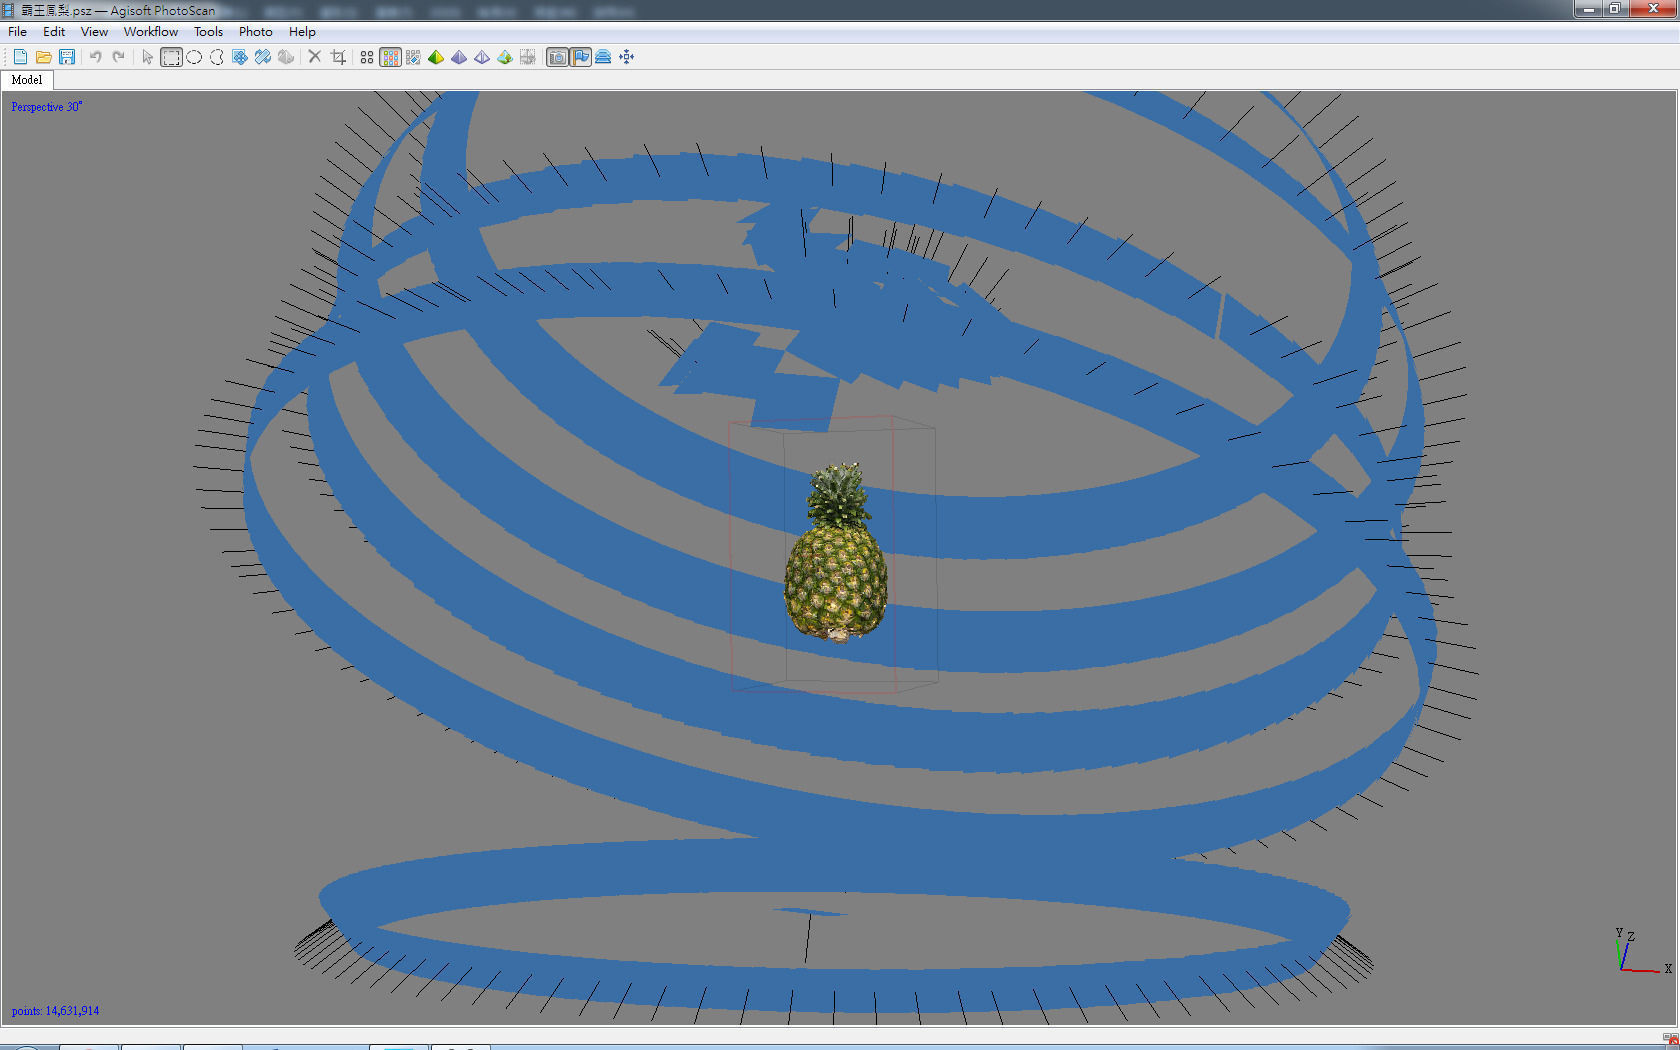Screen dimensions: 1680x1050
Task: Switch to the Point cloud view icon
Action: coord(367,57)
